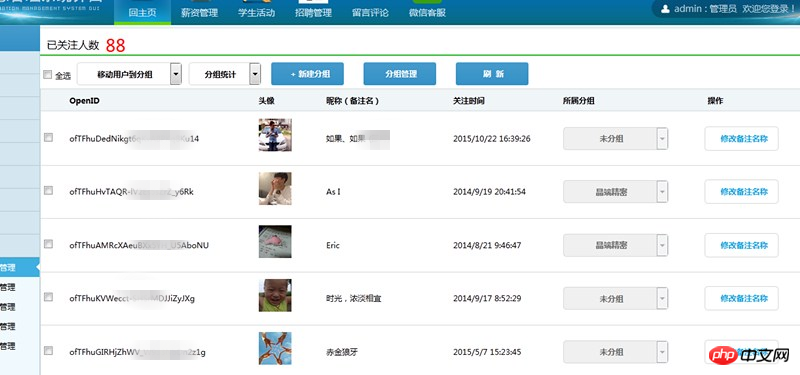800x375 pixels.
Task: Click the + 新建分组 button
Action: click(307, 74)
